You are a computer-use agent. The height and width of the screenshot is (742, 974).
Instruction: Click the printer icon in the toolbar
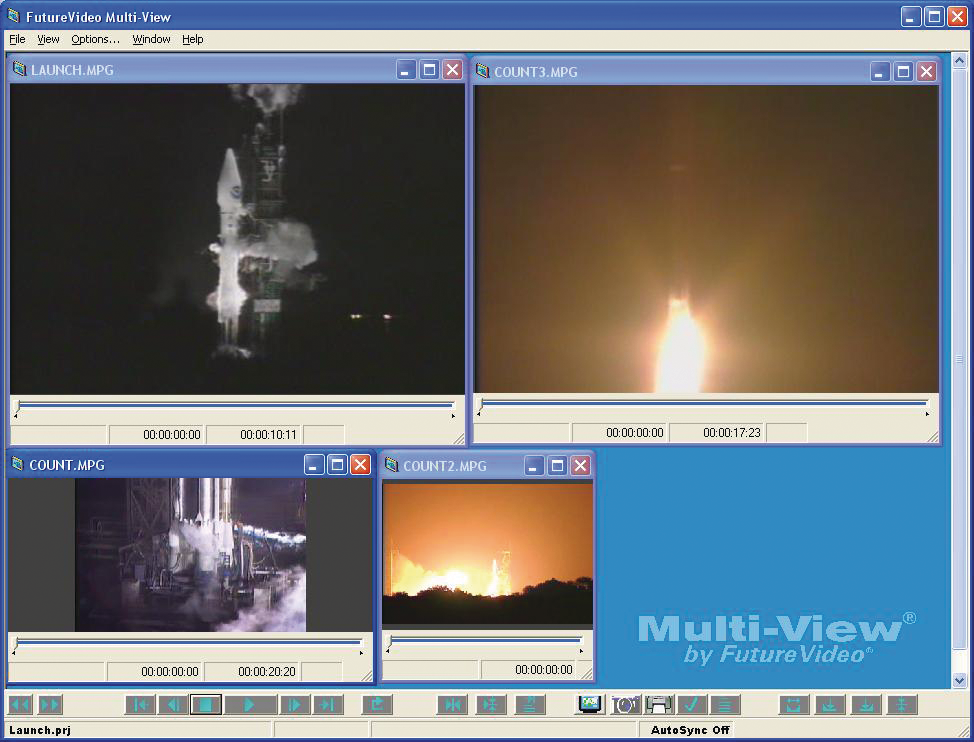659,705
